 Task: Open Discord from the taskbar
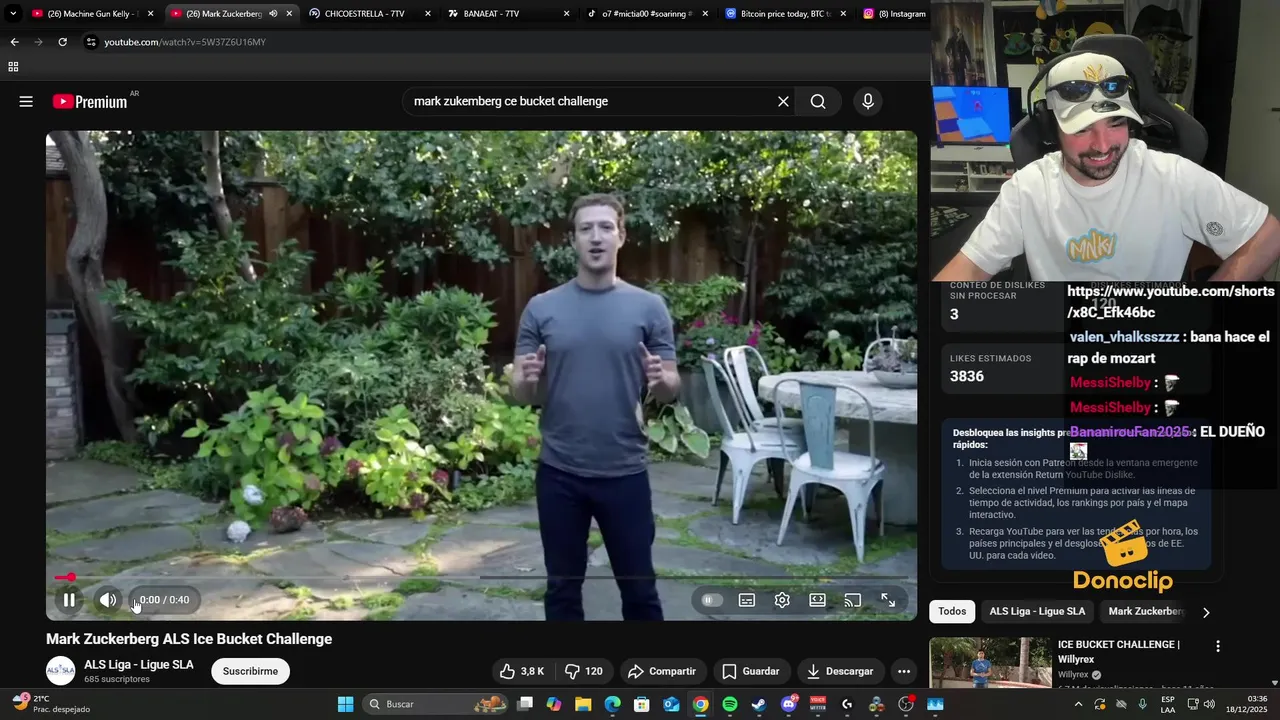[789, 704]
